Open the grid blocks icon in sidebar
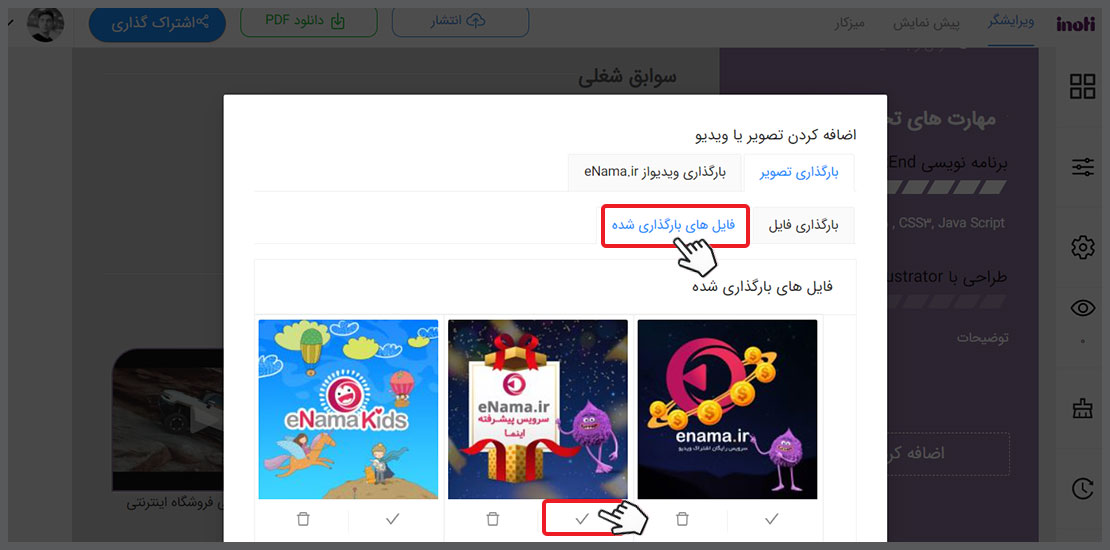The image size is (1110, 550). coord(1082,86)
